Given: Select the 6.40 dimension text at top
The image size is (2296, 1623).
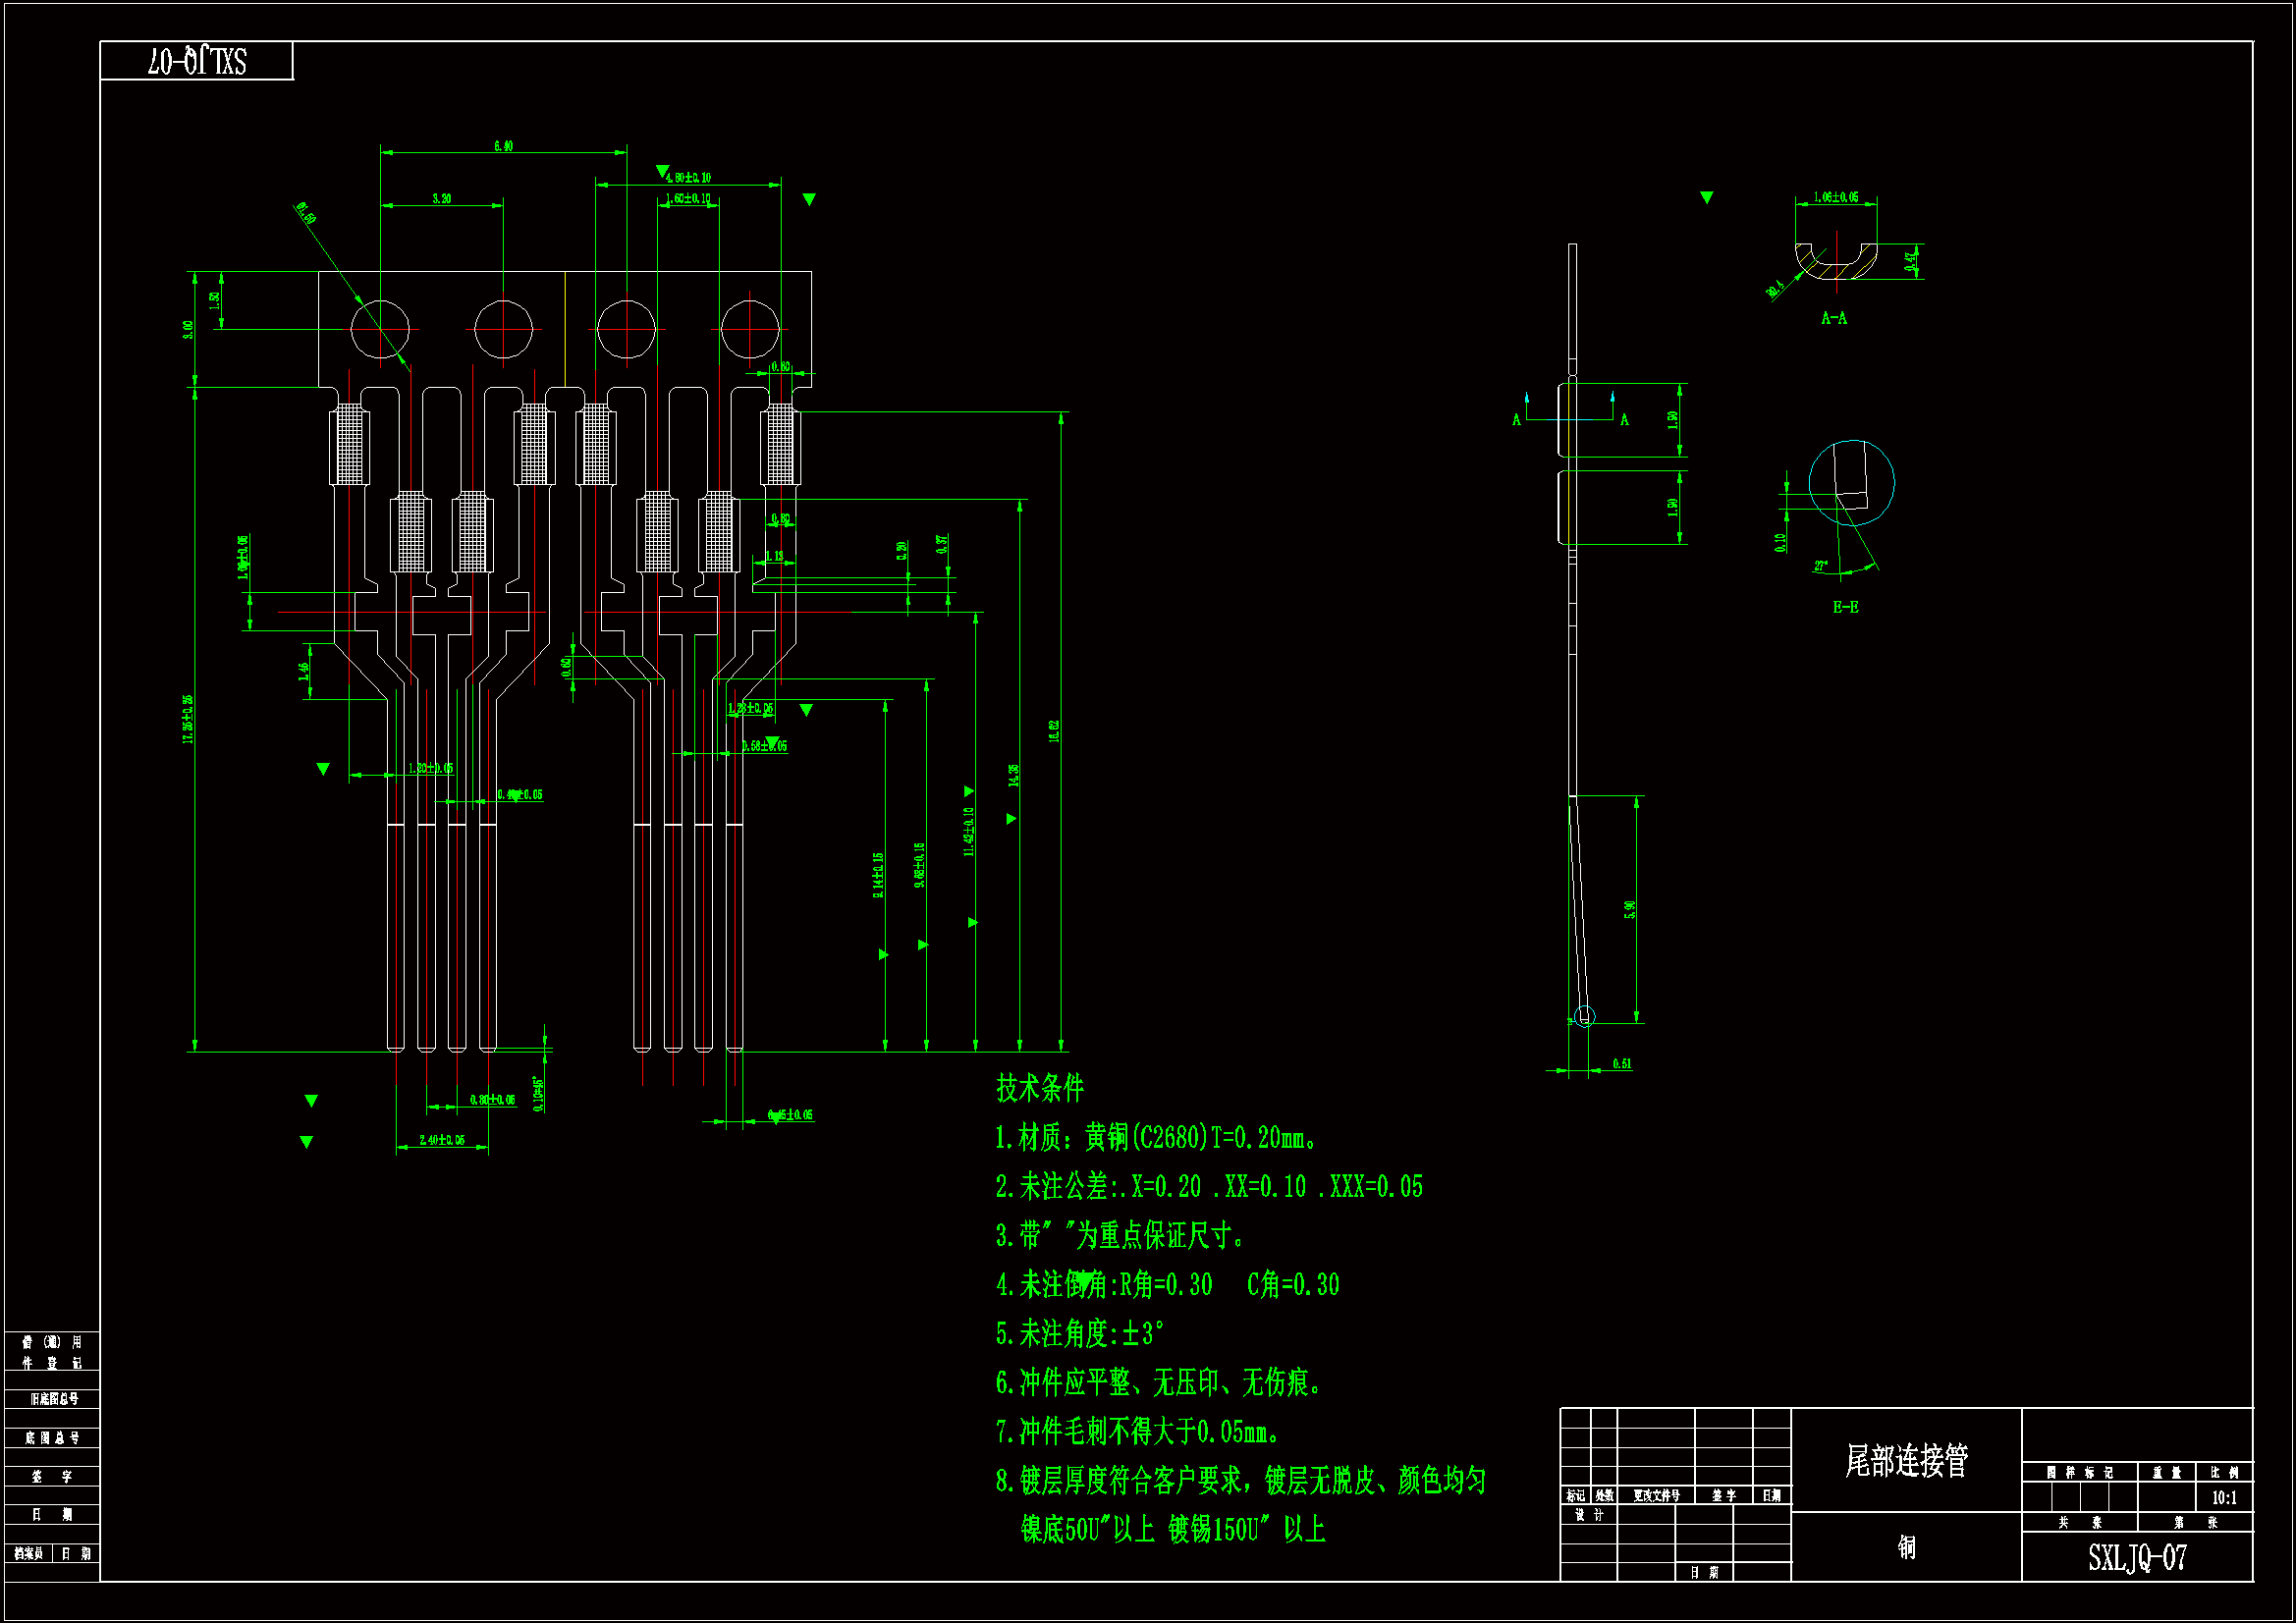Looking at the screenshot, I should 503,146.
